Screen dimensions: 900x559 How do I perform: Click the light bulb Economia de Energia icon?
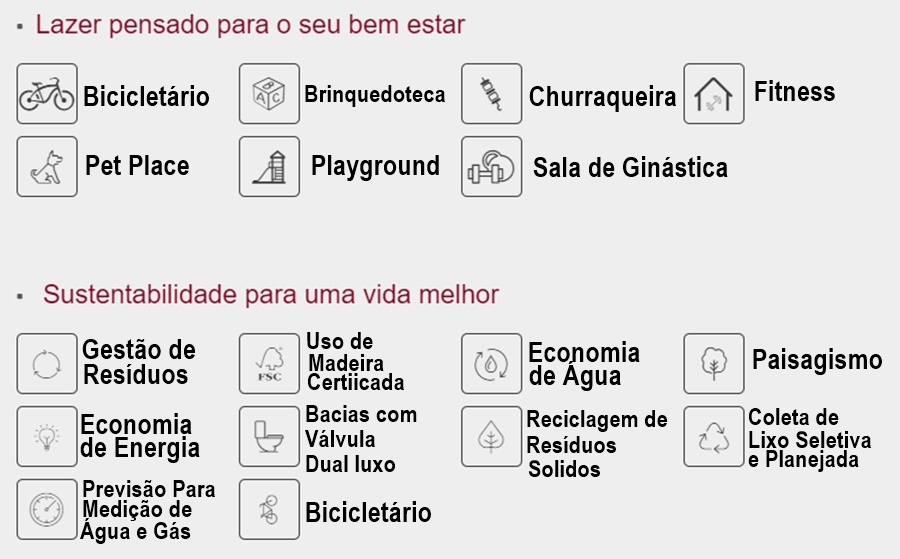pyautogui.click(x=47, y=436)
